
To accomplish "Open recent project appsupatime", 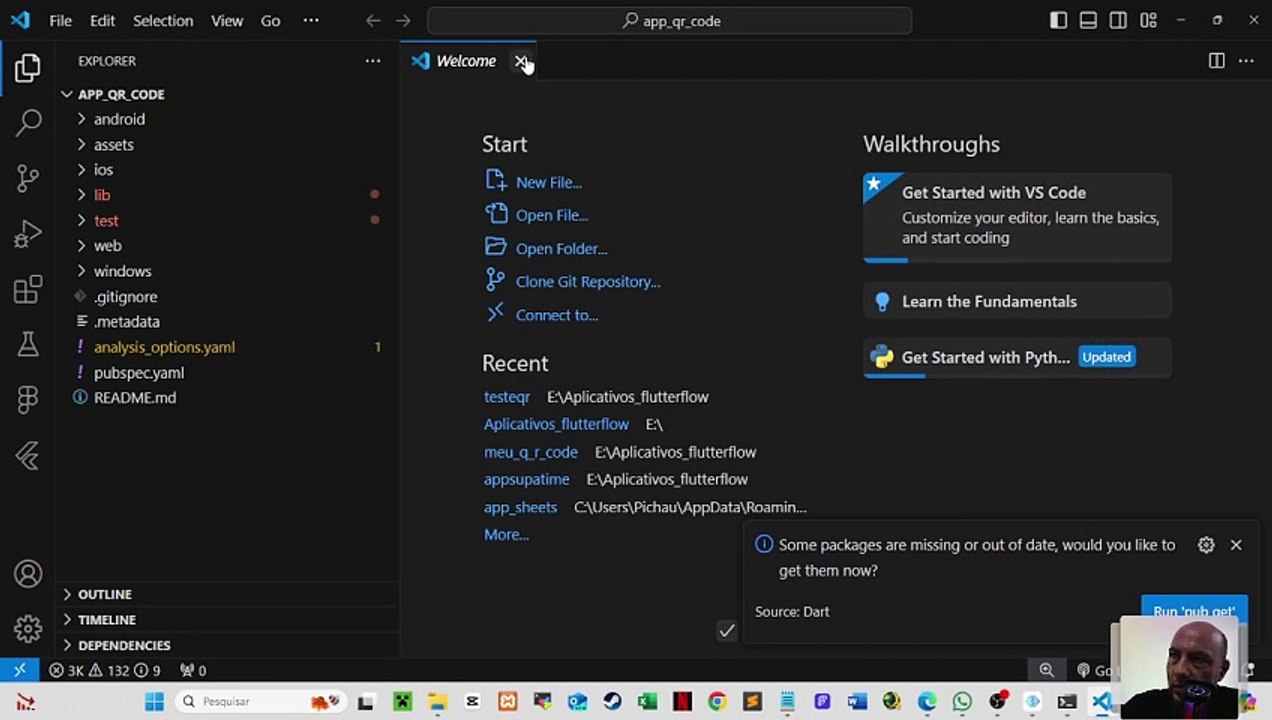I will click(527, 479).
